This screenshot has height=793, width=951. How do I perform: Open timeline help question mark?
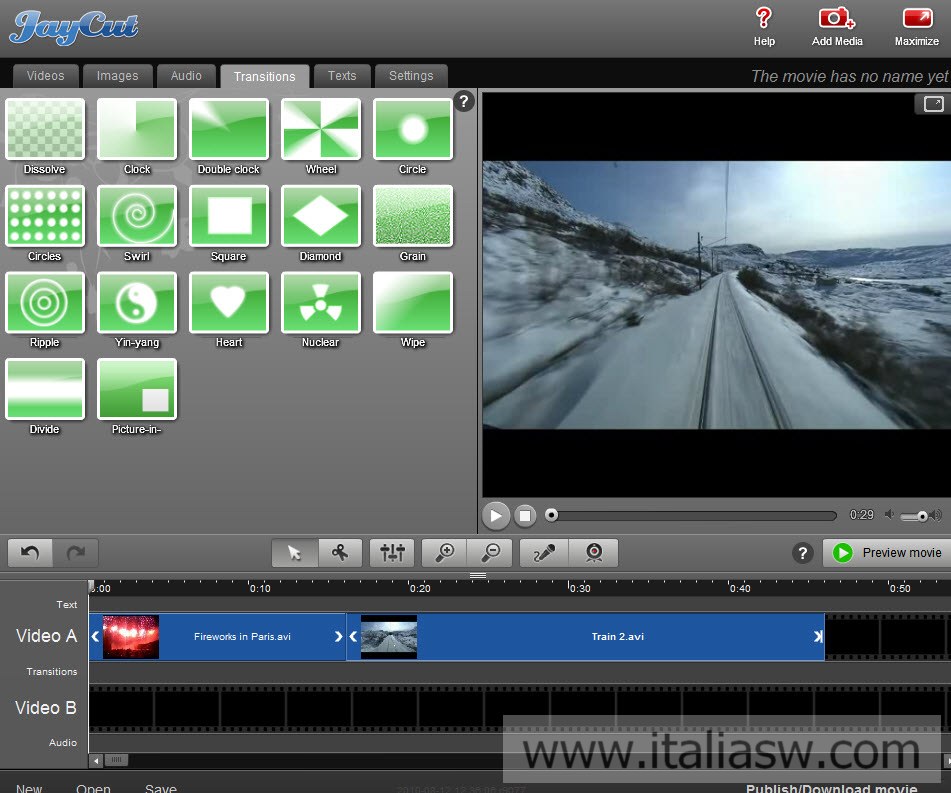click(802, 553)
